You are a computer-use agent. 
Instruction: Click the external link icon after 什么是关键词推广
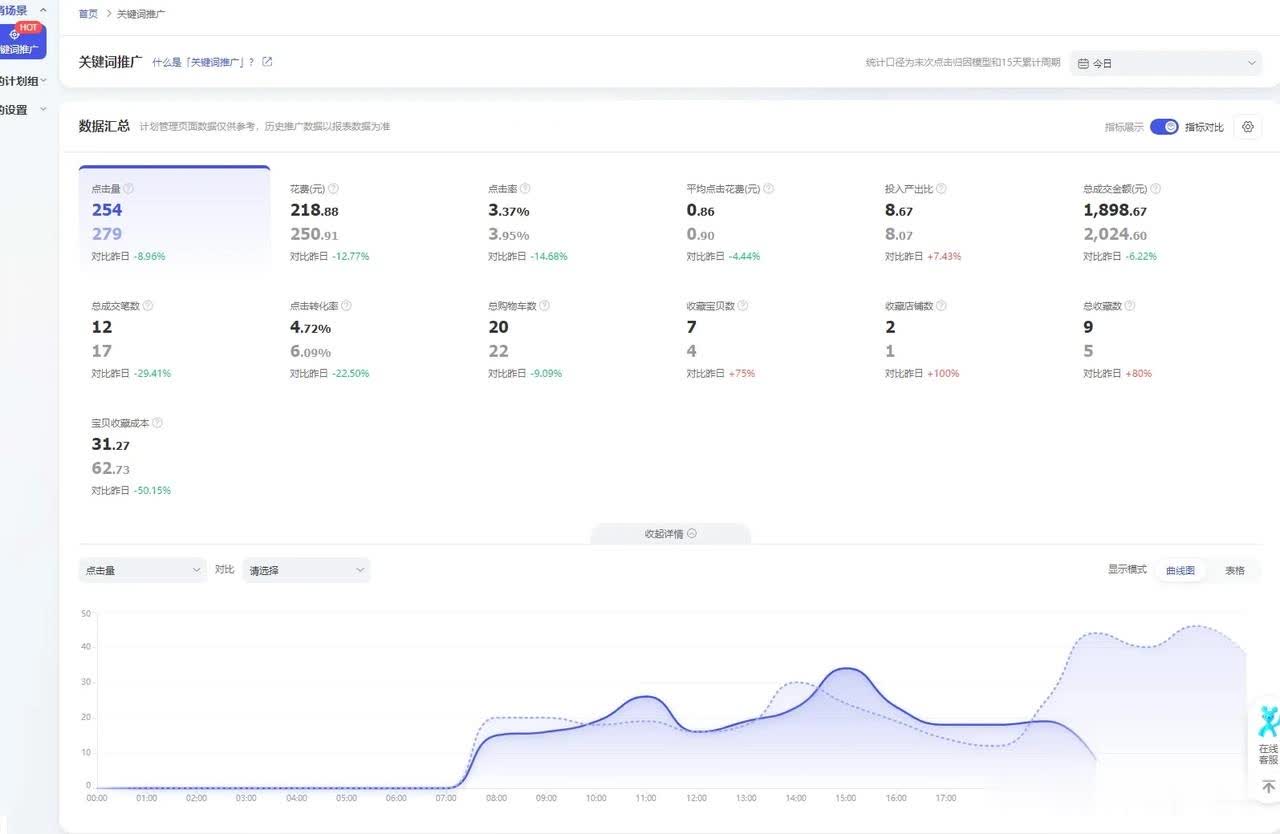pyautogui.click(x=267, y=62)
